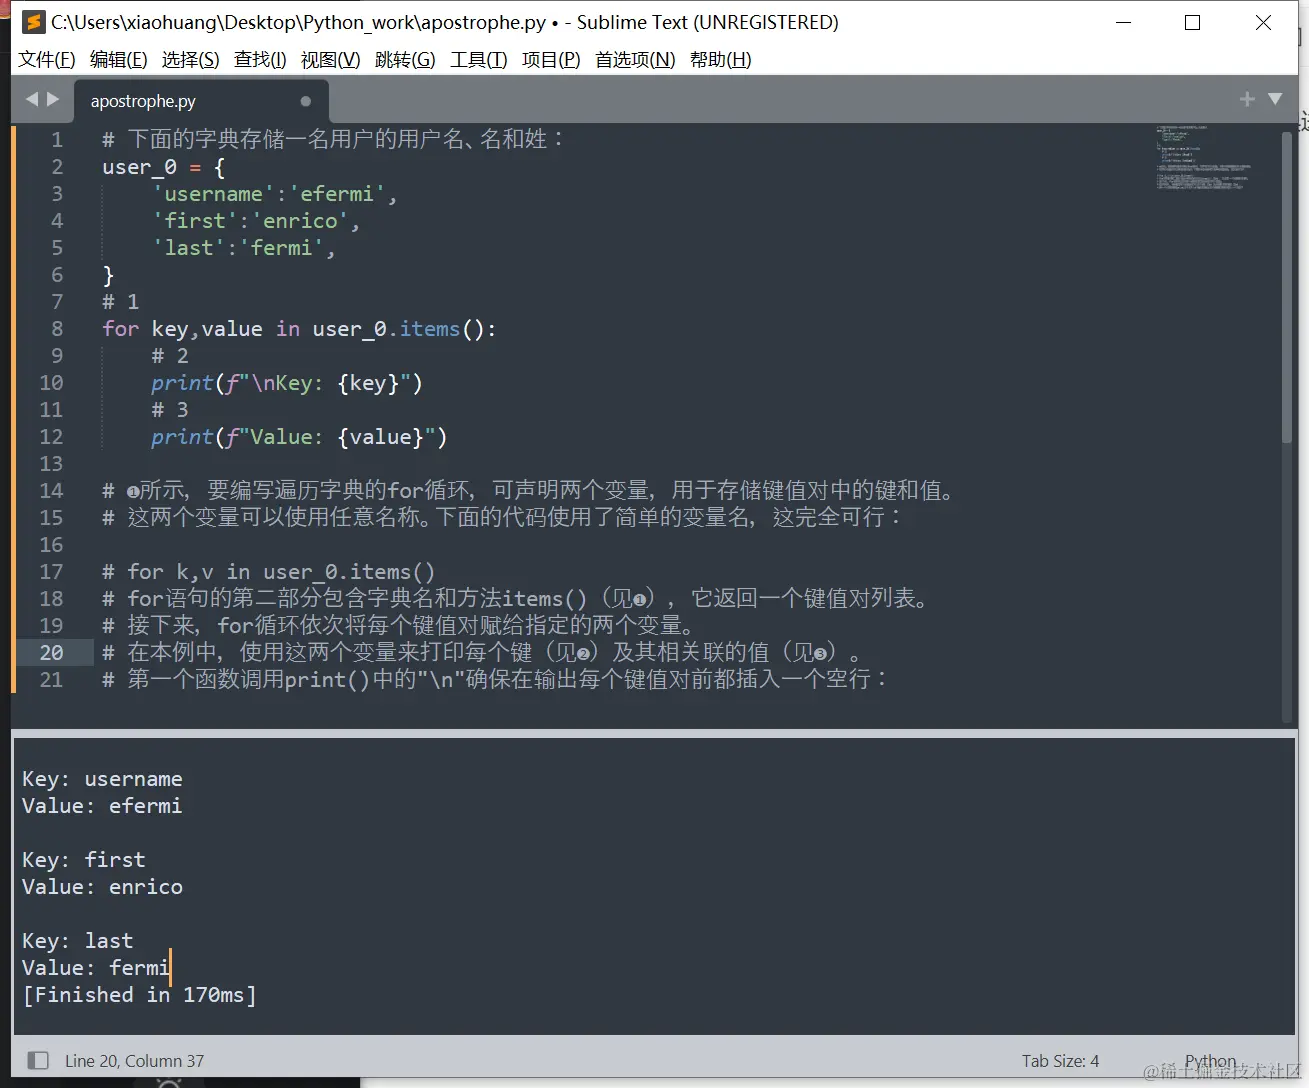Click line number 13 in gutter

(x=51, y=464)
